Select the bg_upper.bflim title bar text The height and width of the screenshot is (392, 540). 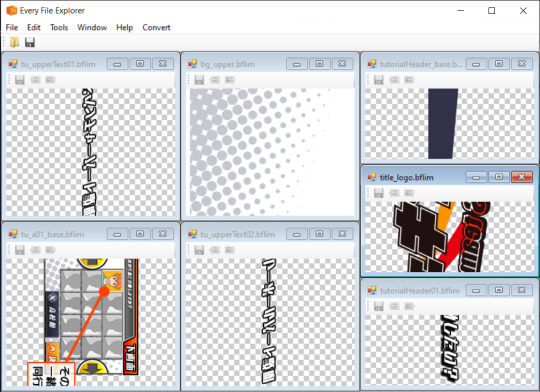point(227,64)
